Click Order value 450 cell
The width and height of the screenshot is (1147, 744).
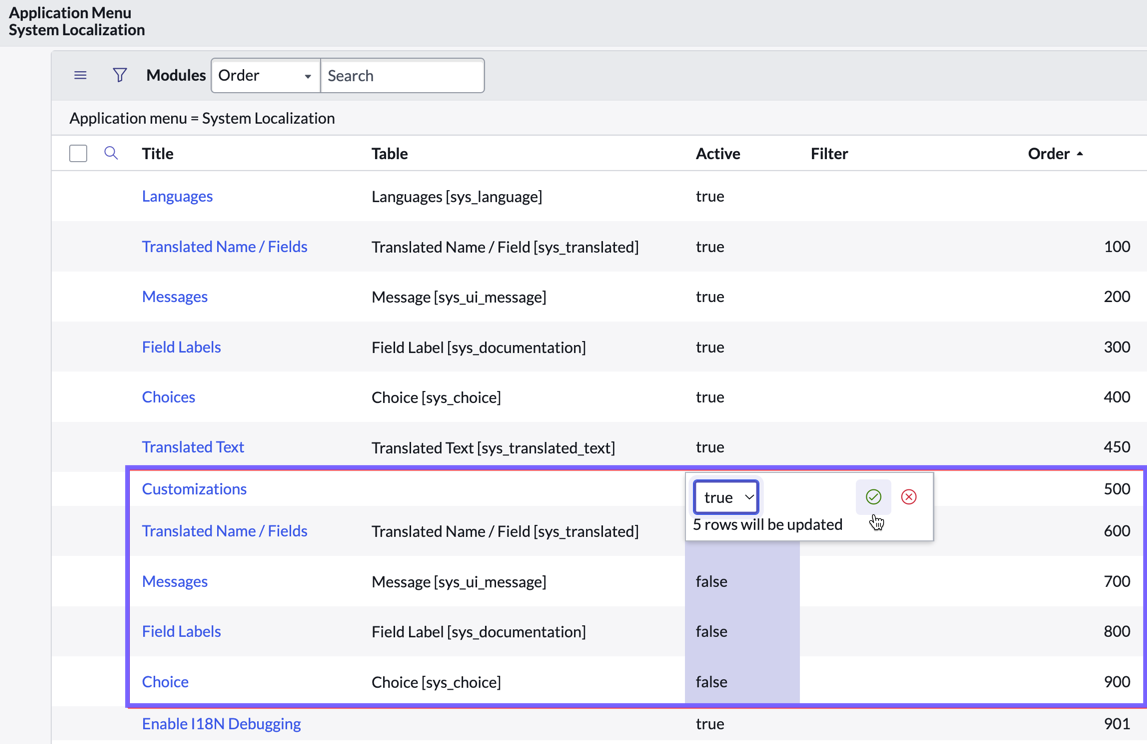click(1116, 447)
